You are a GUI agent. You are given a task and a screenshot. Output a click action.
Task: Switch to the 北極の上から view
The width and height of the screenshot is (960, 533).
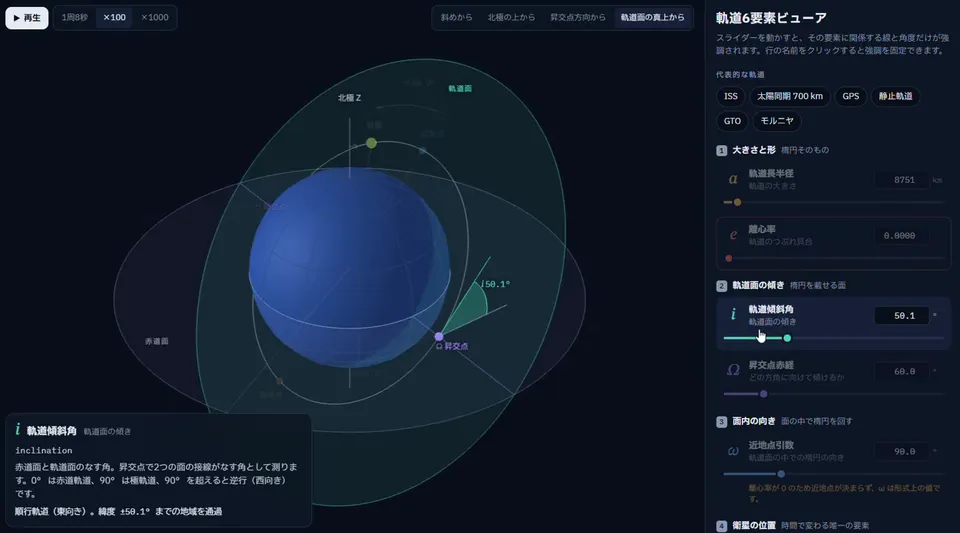pyautogui.click(x=511, y=18)
